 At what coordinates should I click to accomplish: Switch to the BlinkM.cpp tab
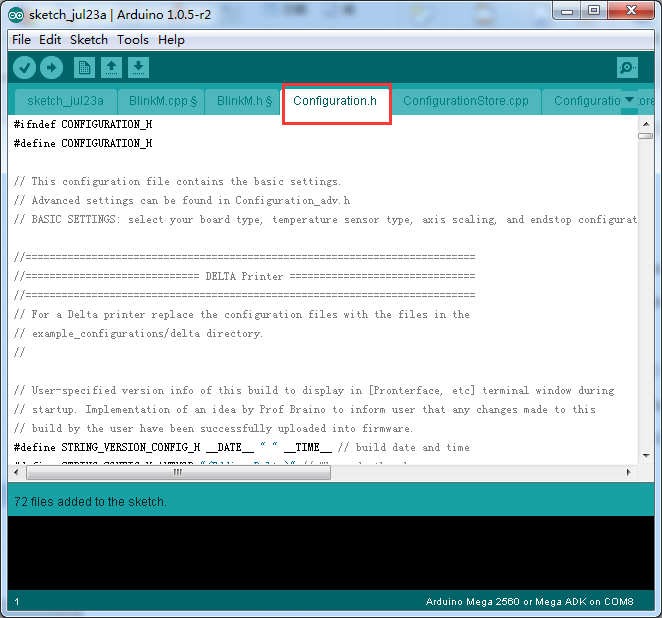(163, 101)
